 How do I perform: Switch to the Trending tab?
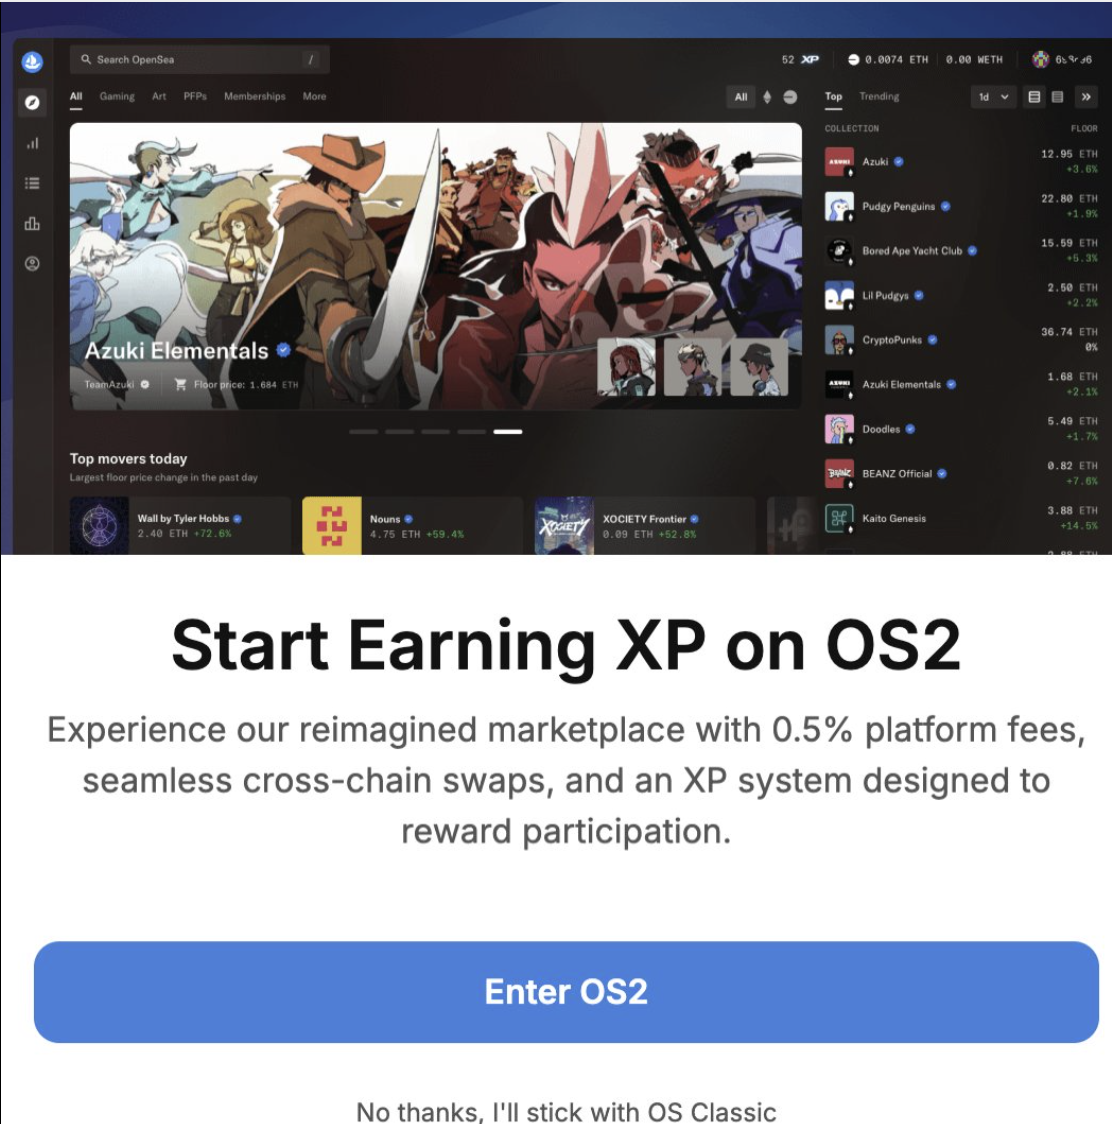[879, 96]
